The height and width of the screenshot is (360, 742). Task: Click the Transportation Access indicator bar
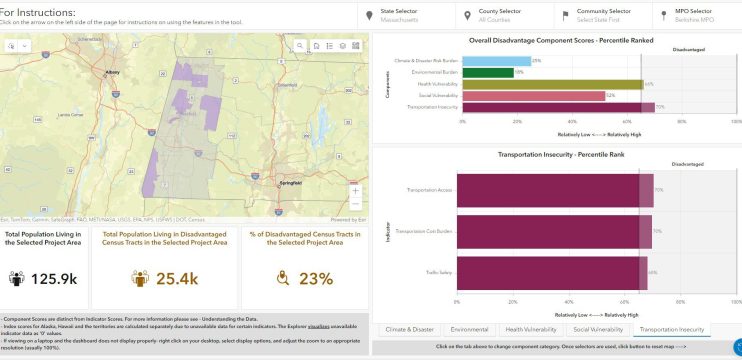point(555,190)
